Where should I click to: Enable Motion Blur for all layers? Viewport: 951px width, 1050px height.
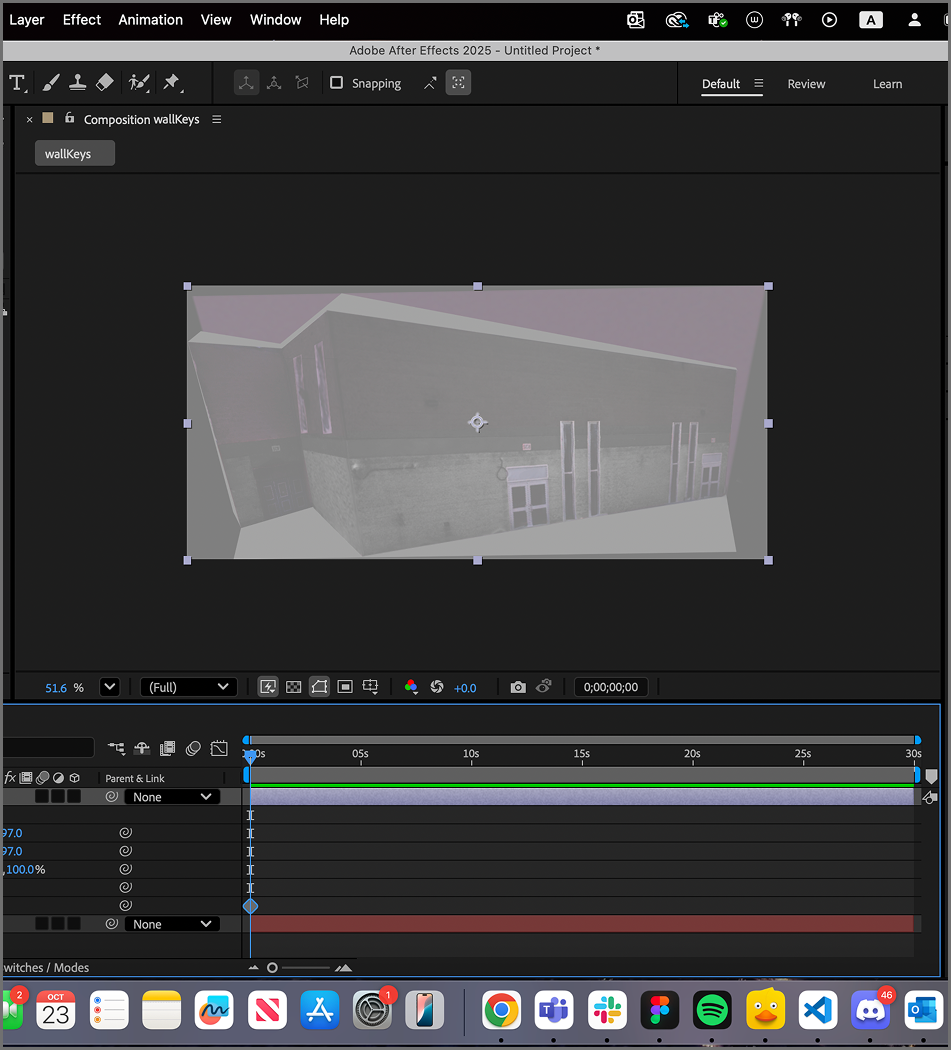click(193, 748)
